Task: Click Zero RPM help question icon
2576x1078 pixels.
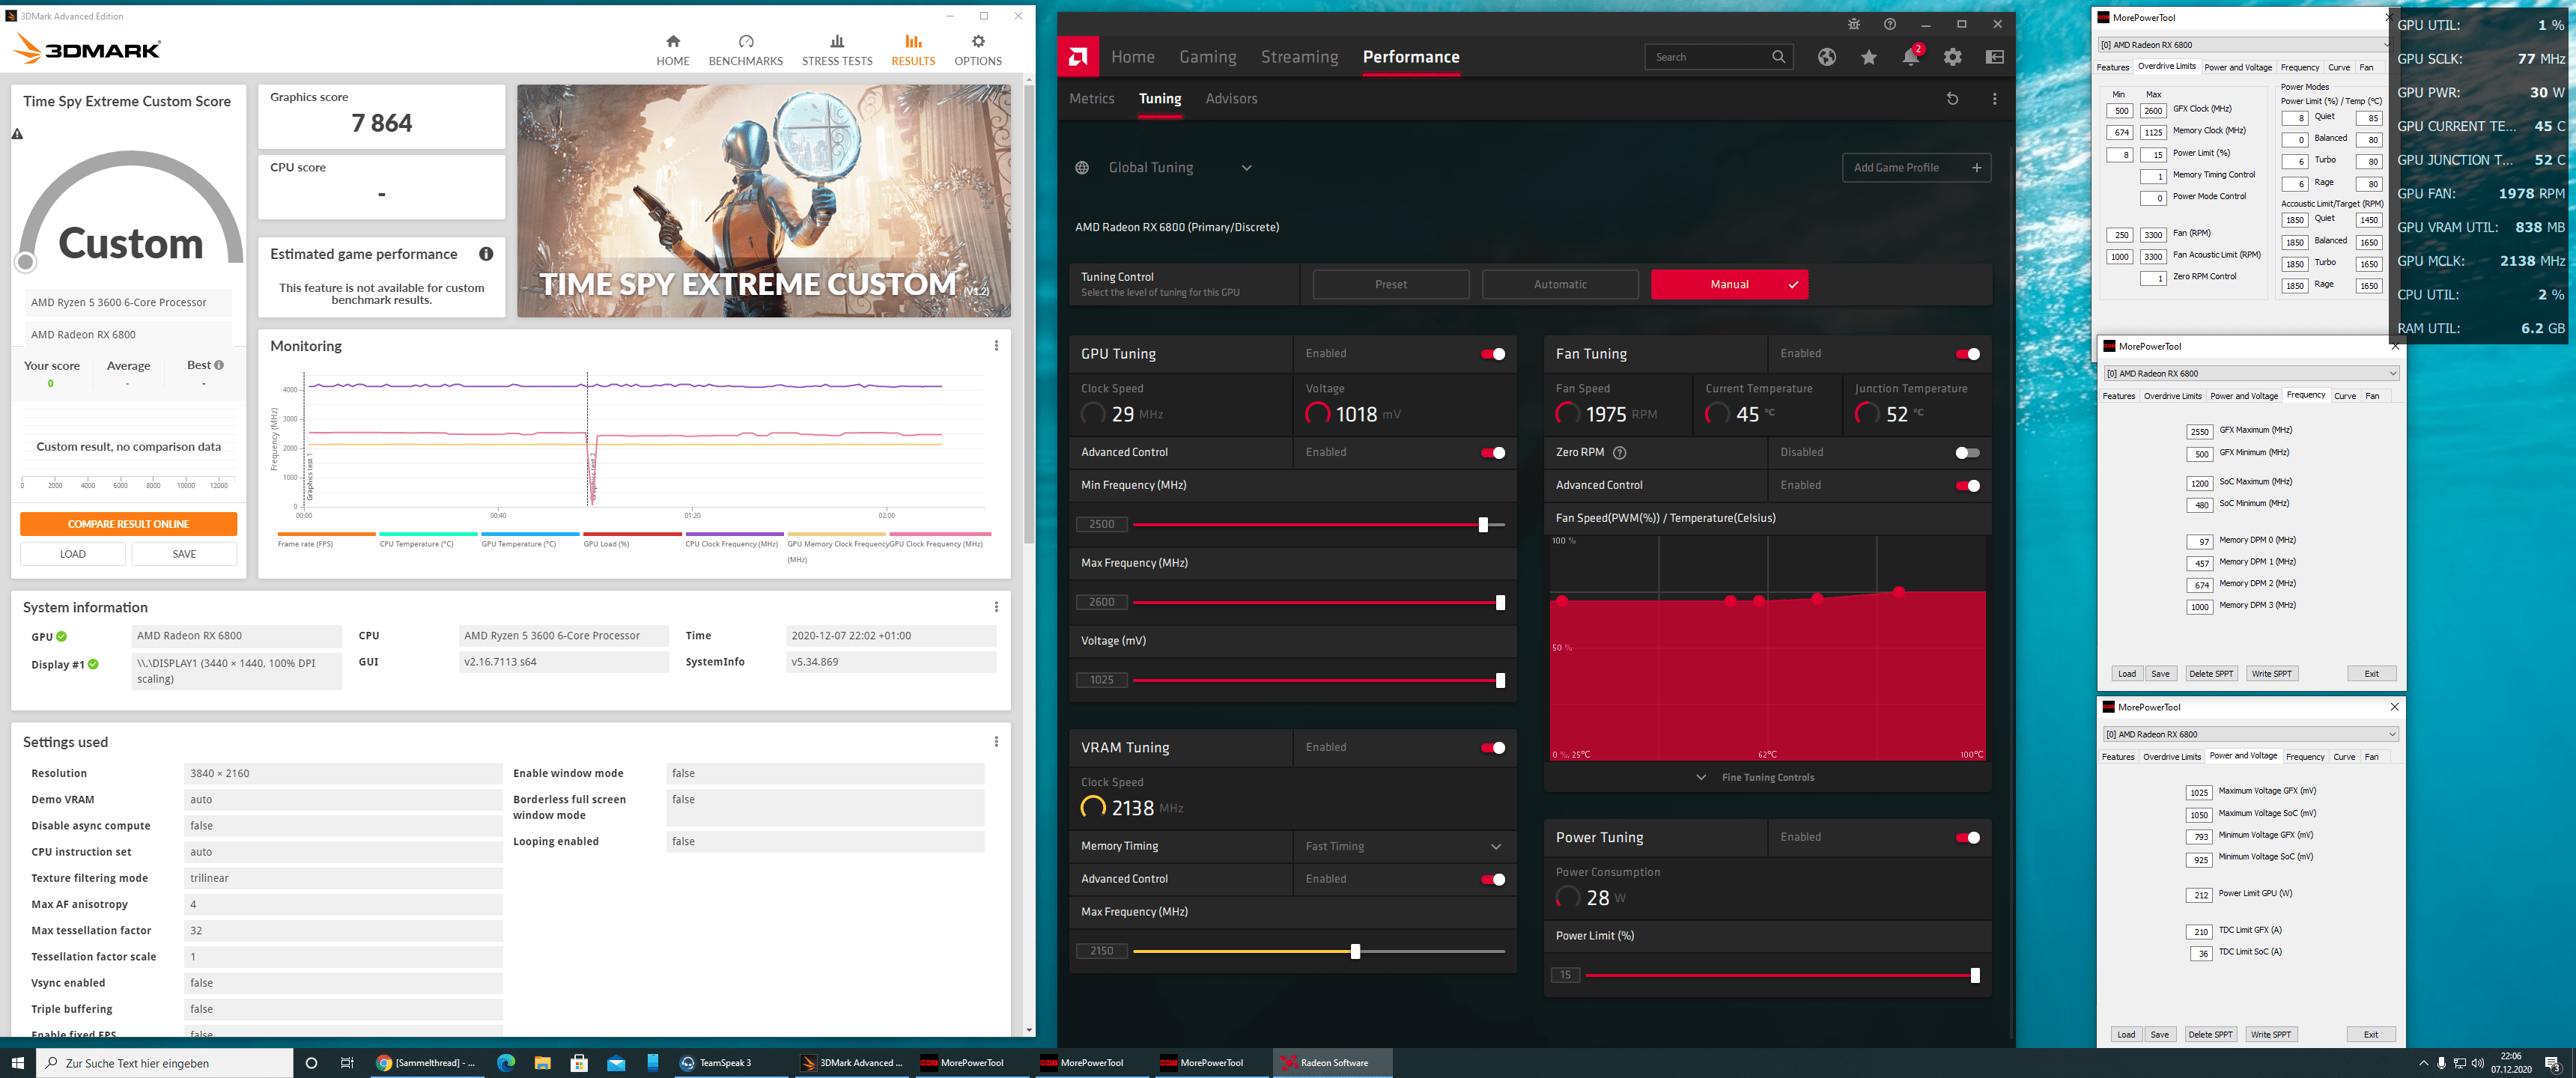Action: [x=1620, y=453]
